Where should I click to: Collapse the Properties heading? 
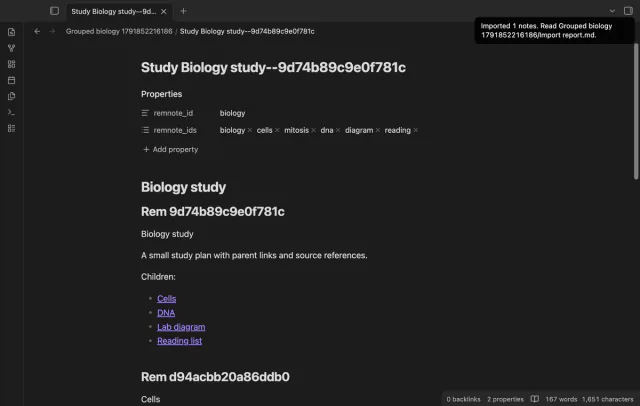[x=162, y=94]
